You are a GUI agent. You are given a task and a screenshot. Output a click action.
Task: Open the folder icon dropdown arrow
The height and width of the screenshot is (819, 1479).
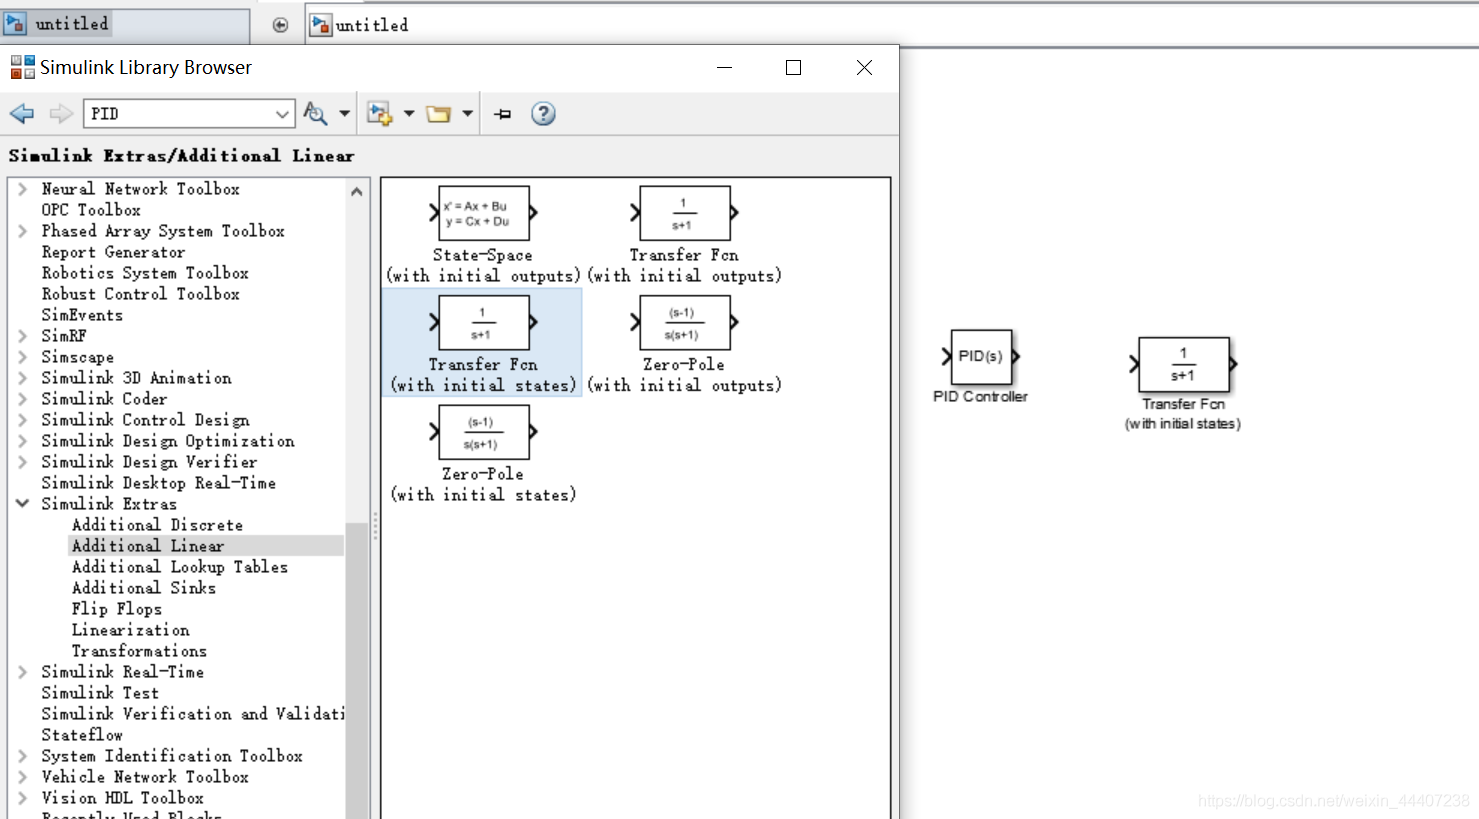[x=467, y=114]
